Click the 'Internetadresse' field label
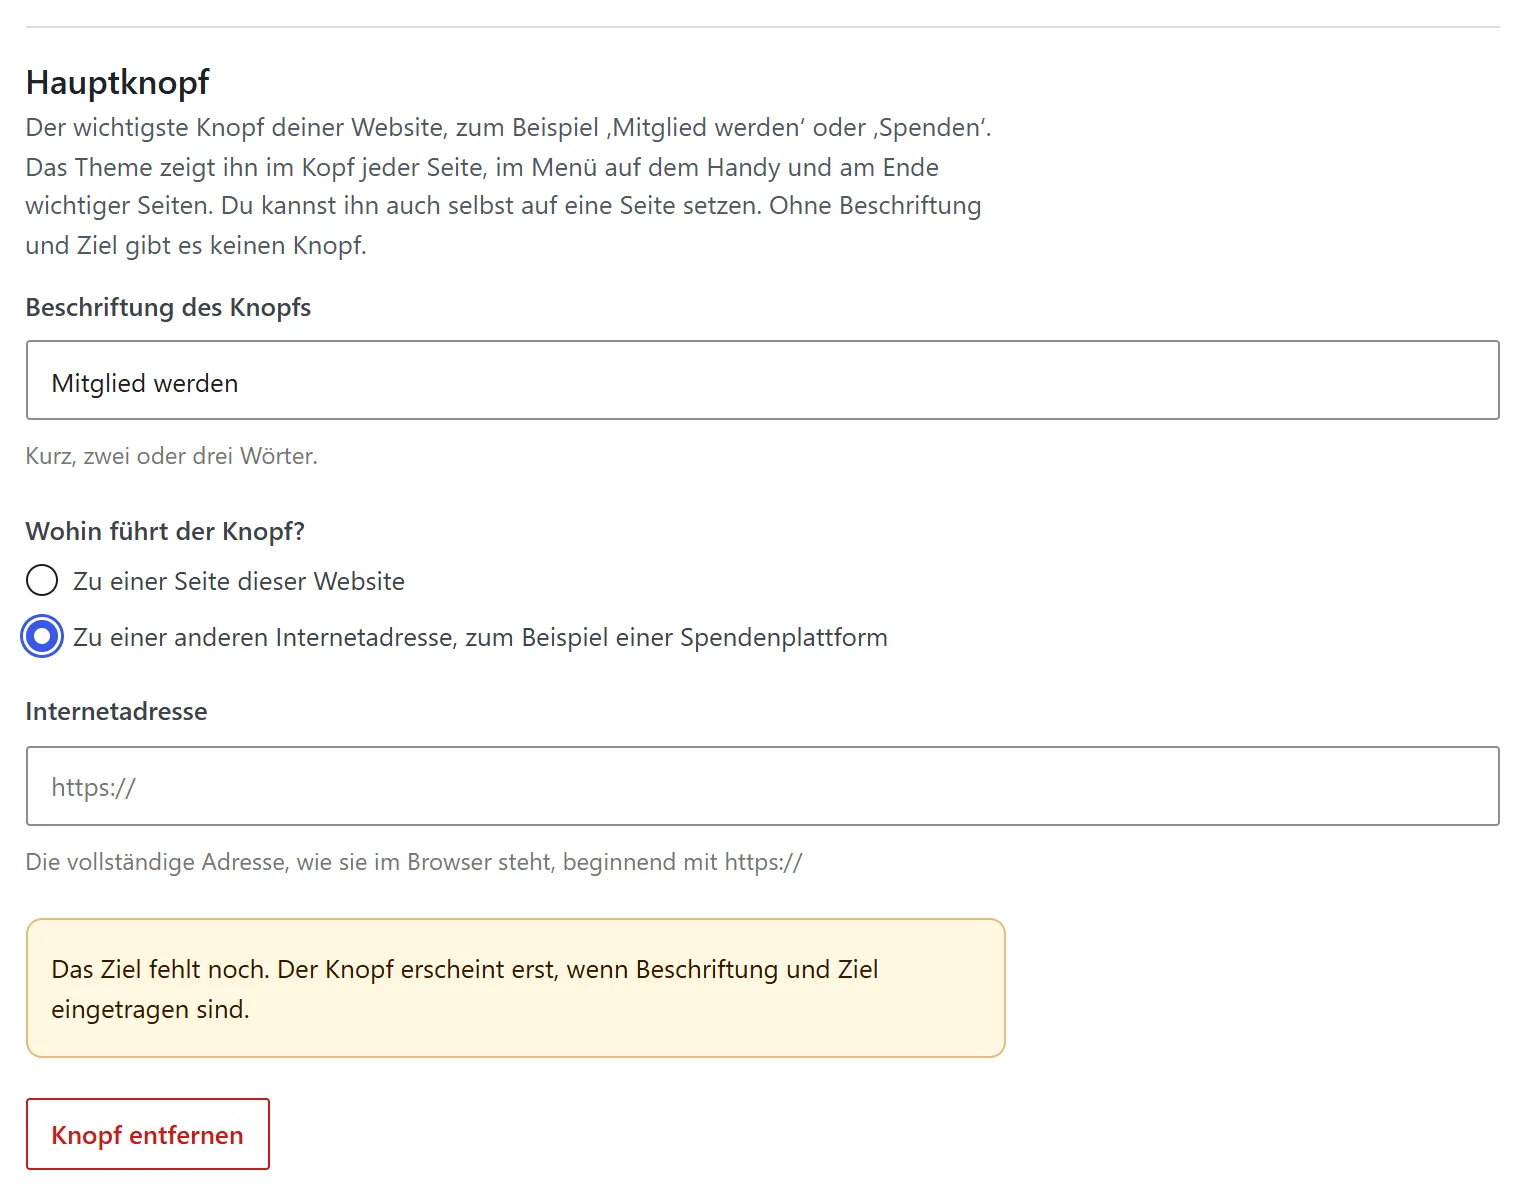This screenshot has width=1524, height=1194. [116, 711]
